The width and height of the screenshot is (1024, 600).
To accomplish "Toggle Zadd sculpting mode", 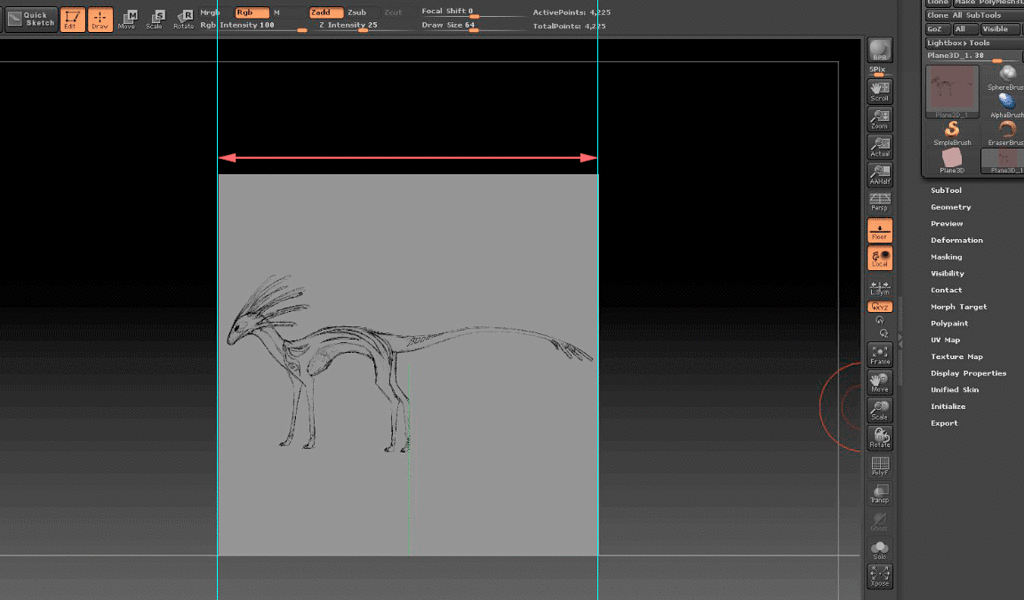I will pos(327,13).
